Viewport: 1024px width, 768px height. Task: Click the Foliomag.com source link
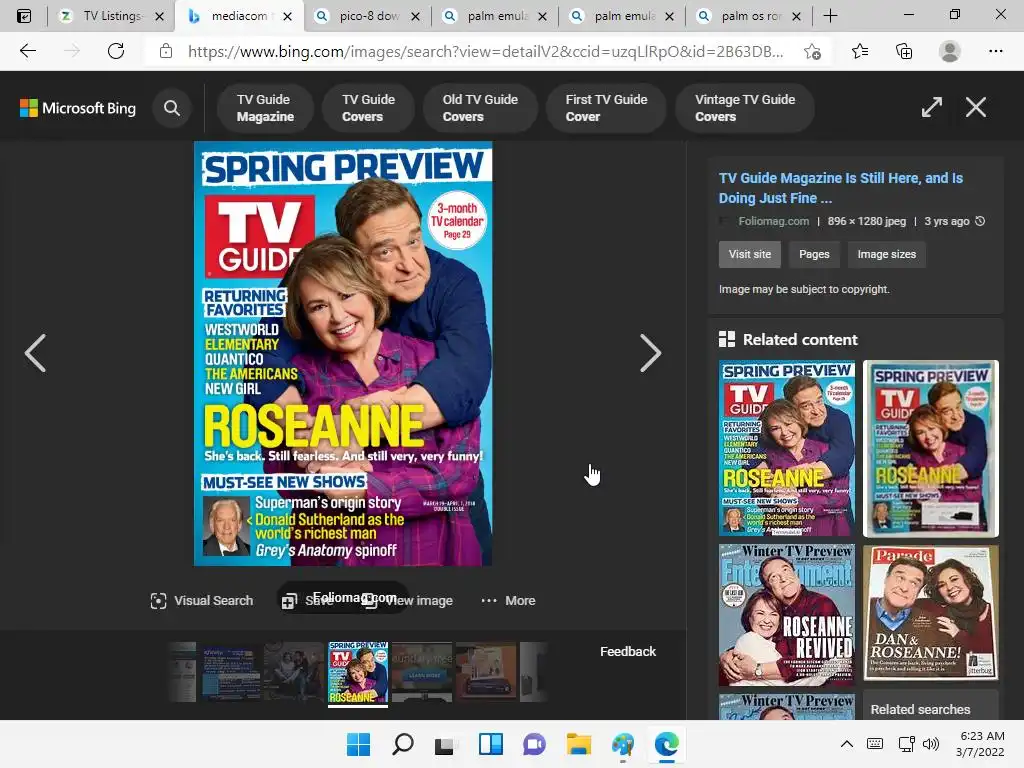(773, 221)
